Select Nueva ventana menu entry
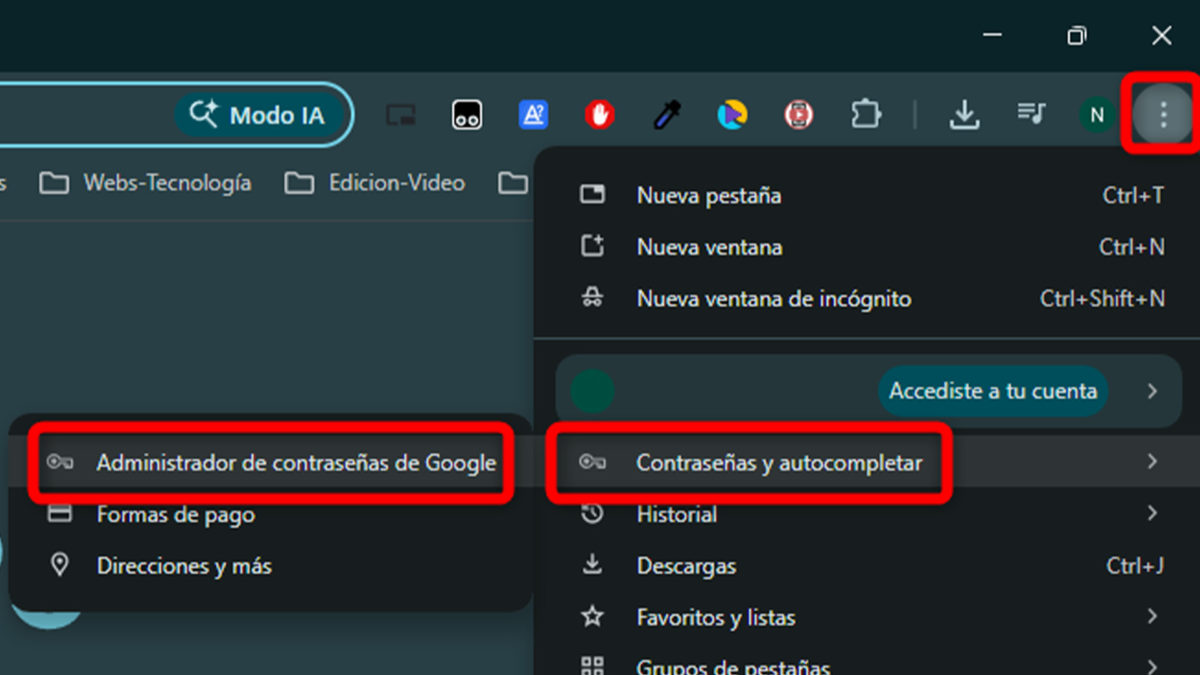The width and height of the screenshot is (1200, 675). [867, 247]
